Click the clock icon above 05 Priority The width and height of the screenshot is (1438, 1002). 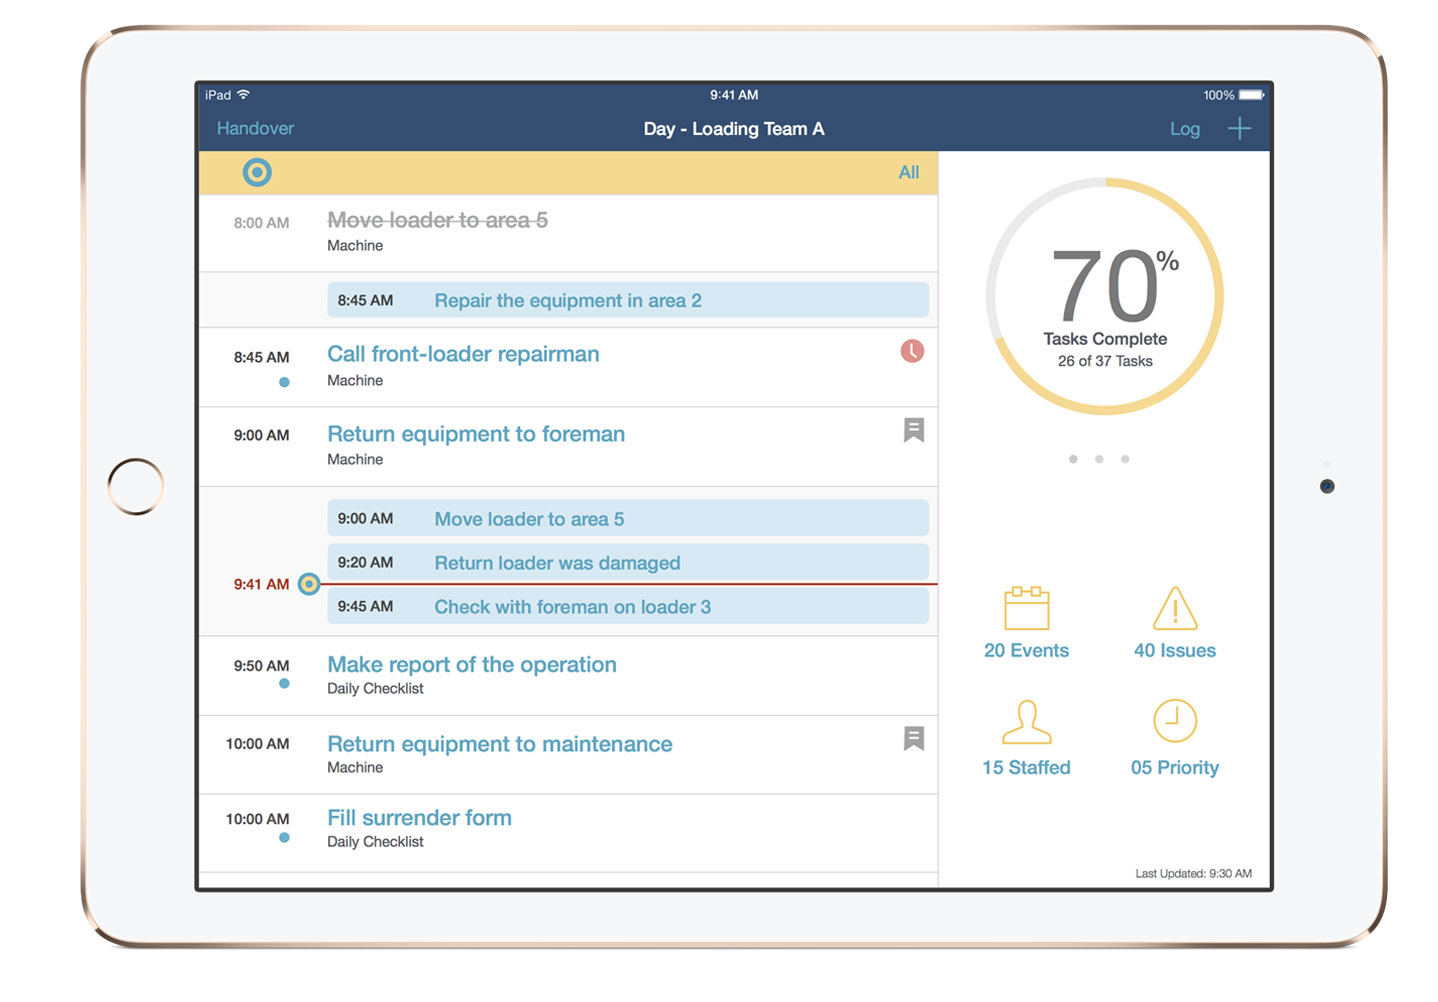click(1175, 720)
